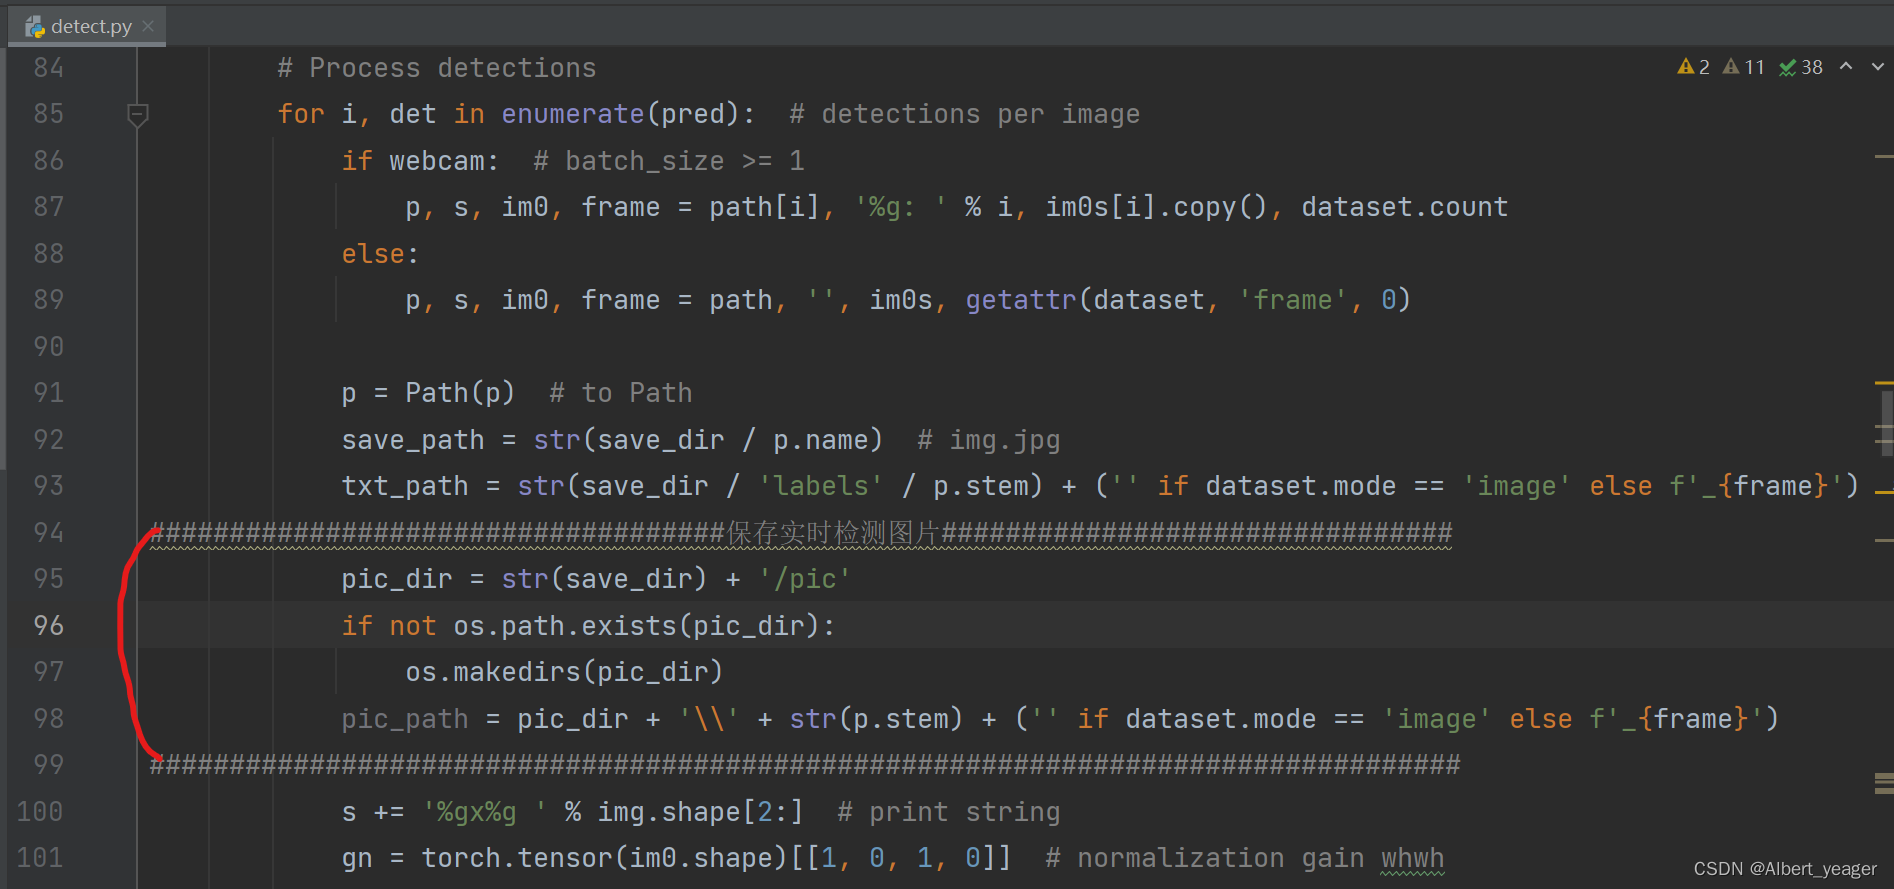Open the typo count 38 indicator
This screenshot has height=889, width=1894.
click(x=1801, y=67)
